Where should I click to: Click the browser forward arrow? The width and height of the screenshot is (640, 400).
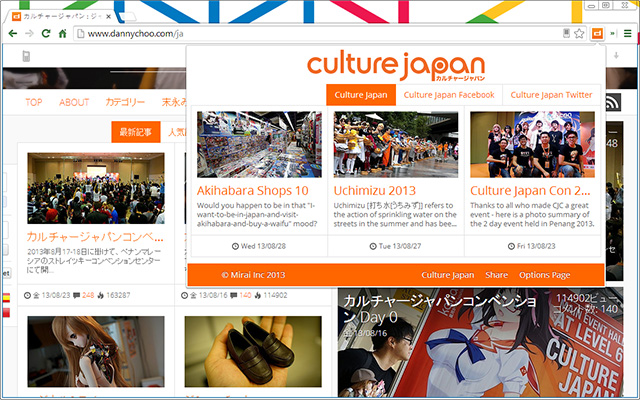coord(29,33)
